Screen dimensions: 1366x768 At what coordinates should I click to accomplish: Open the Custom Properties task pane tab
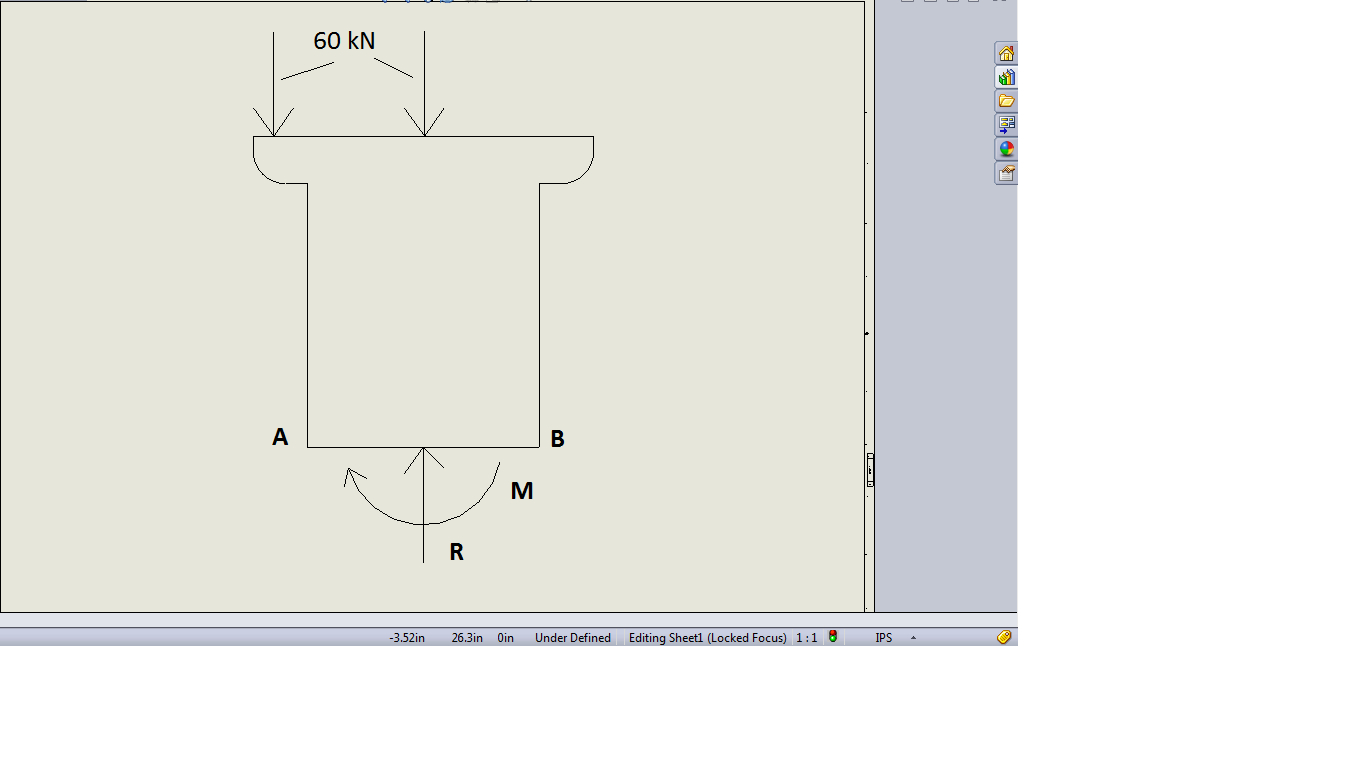(1006, 173)
